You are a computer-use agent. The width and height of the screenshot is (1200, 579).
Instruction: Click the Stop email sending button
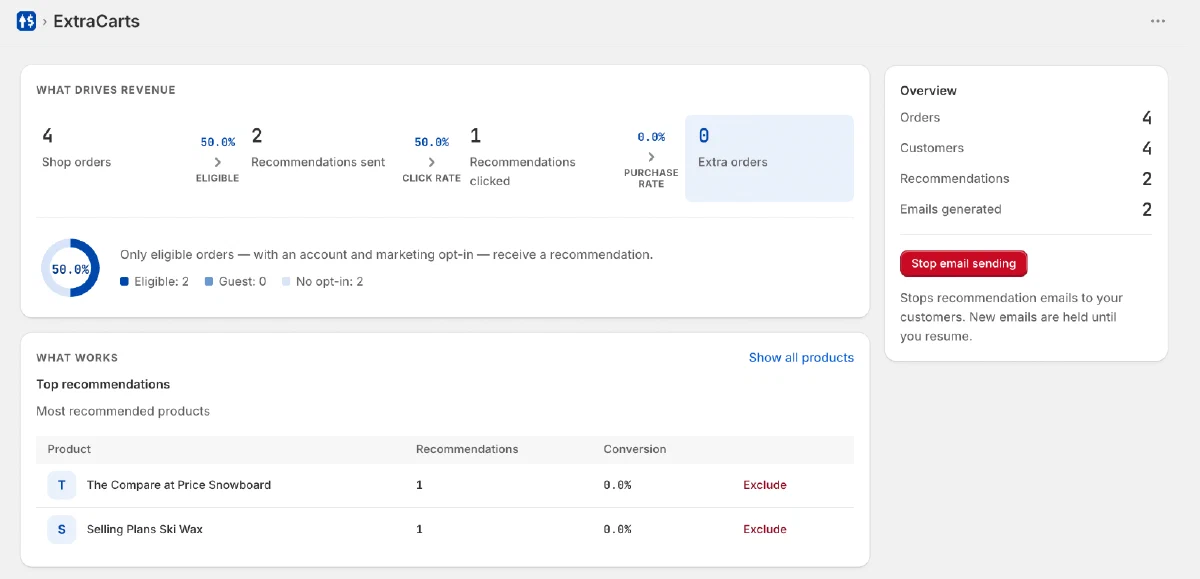coord(963,264)
